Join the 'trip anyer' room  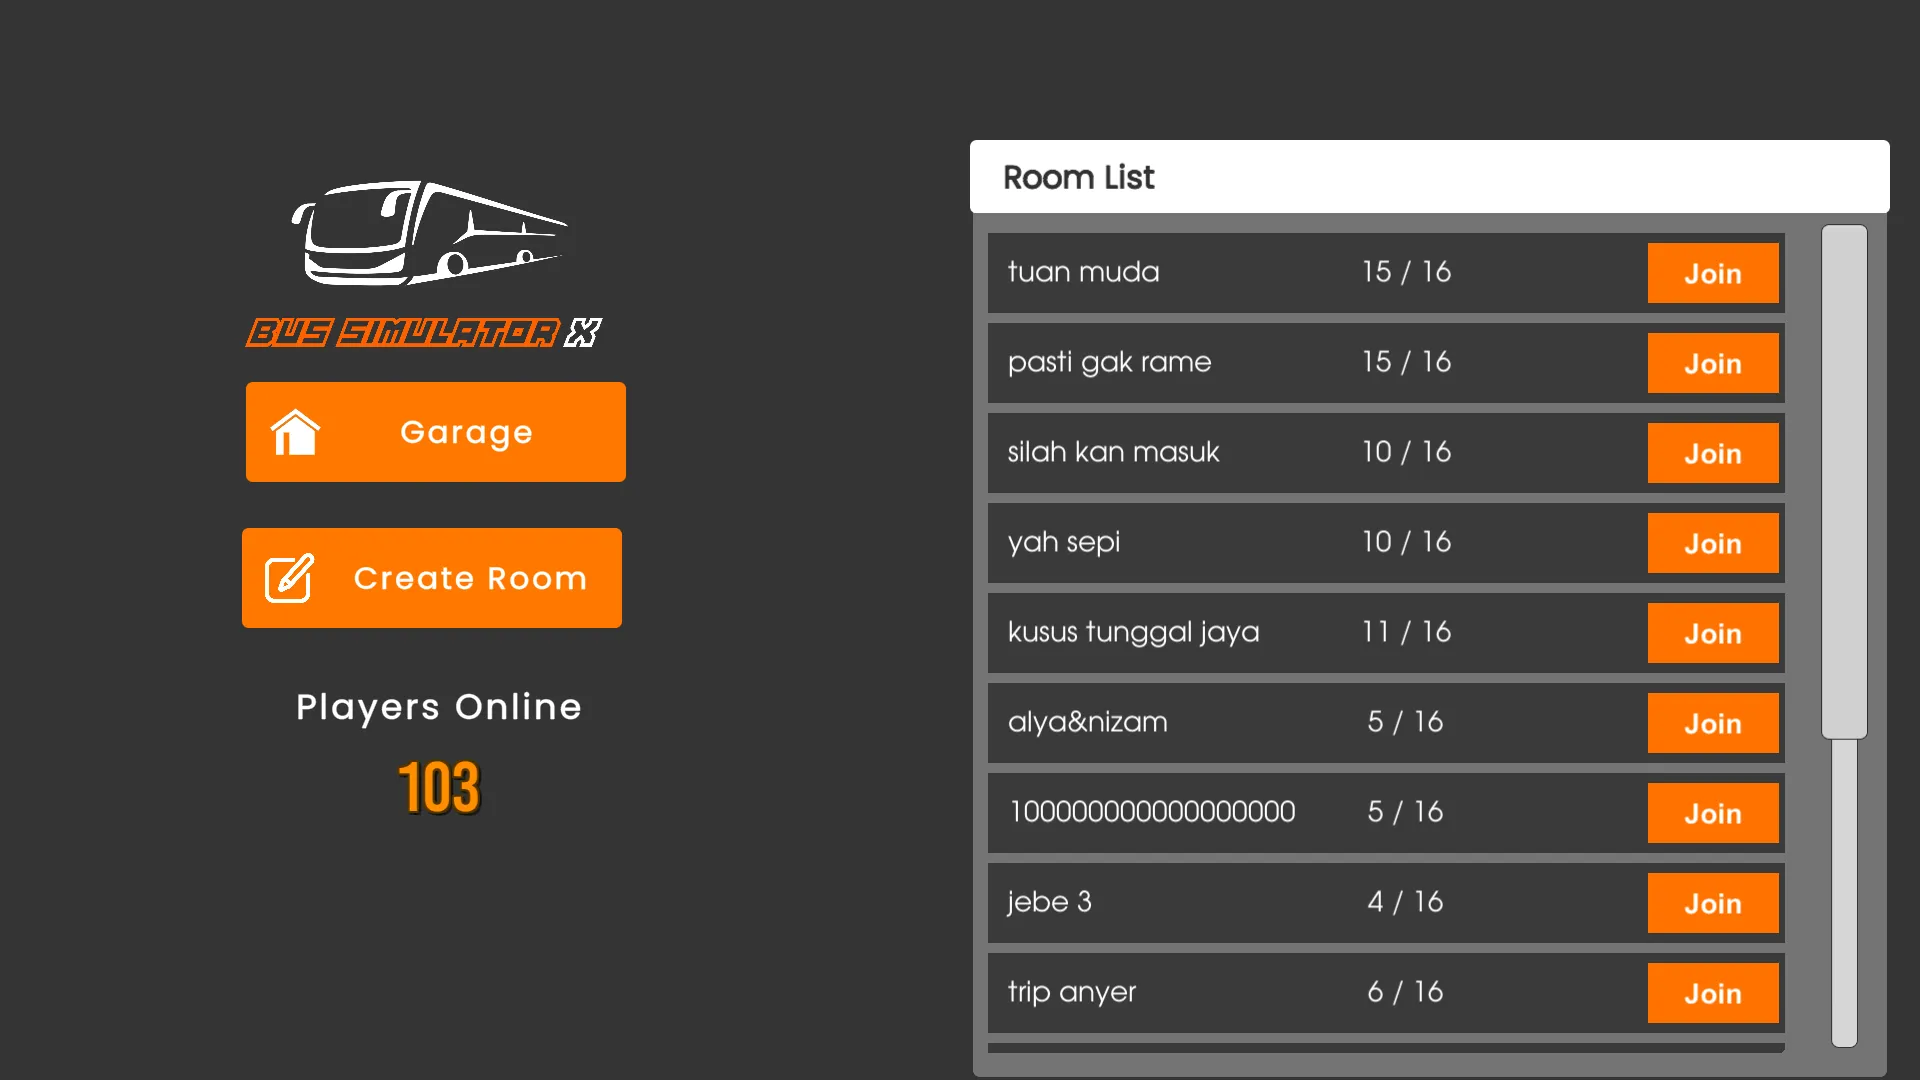1713,993
